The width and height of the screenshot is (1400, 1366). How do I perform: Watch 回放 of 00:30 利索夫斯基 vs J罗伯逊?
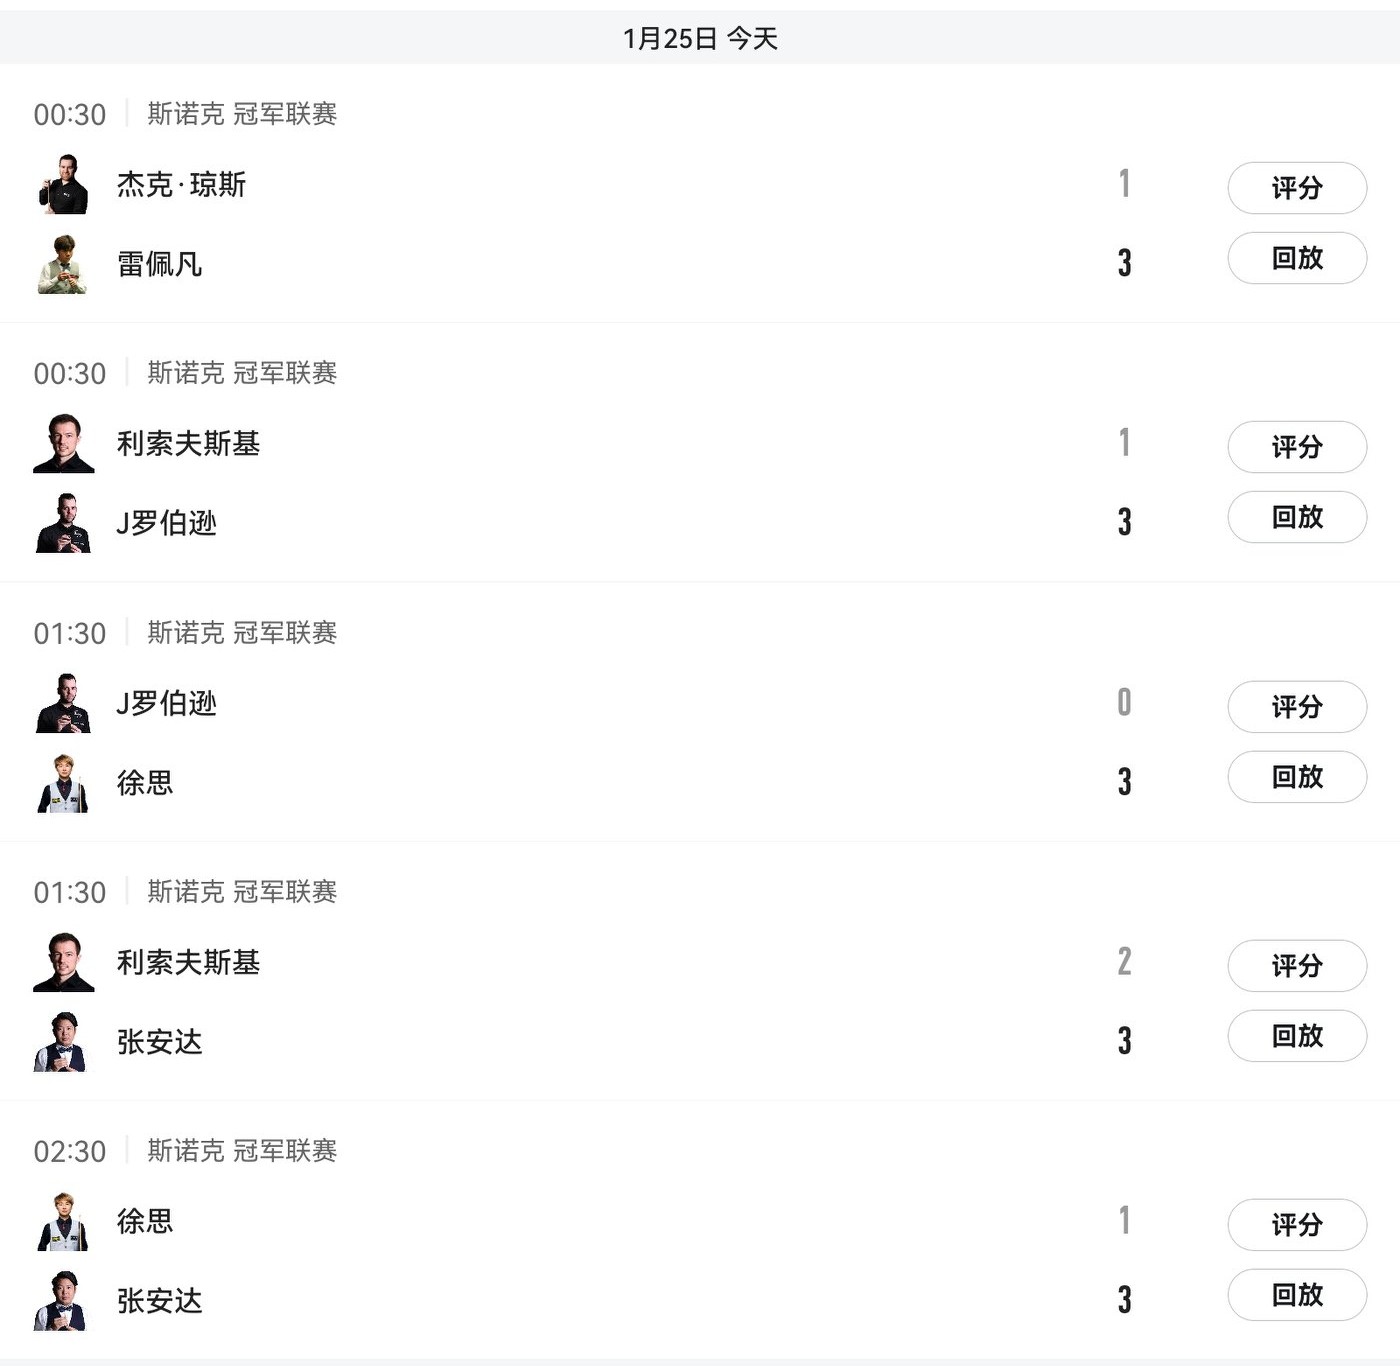coord(1296,517)
